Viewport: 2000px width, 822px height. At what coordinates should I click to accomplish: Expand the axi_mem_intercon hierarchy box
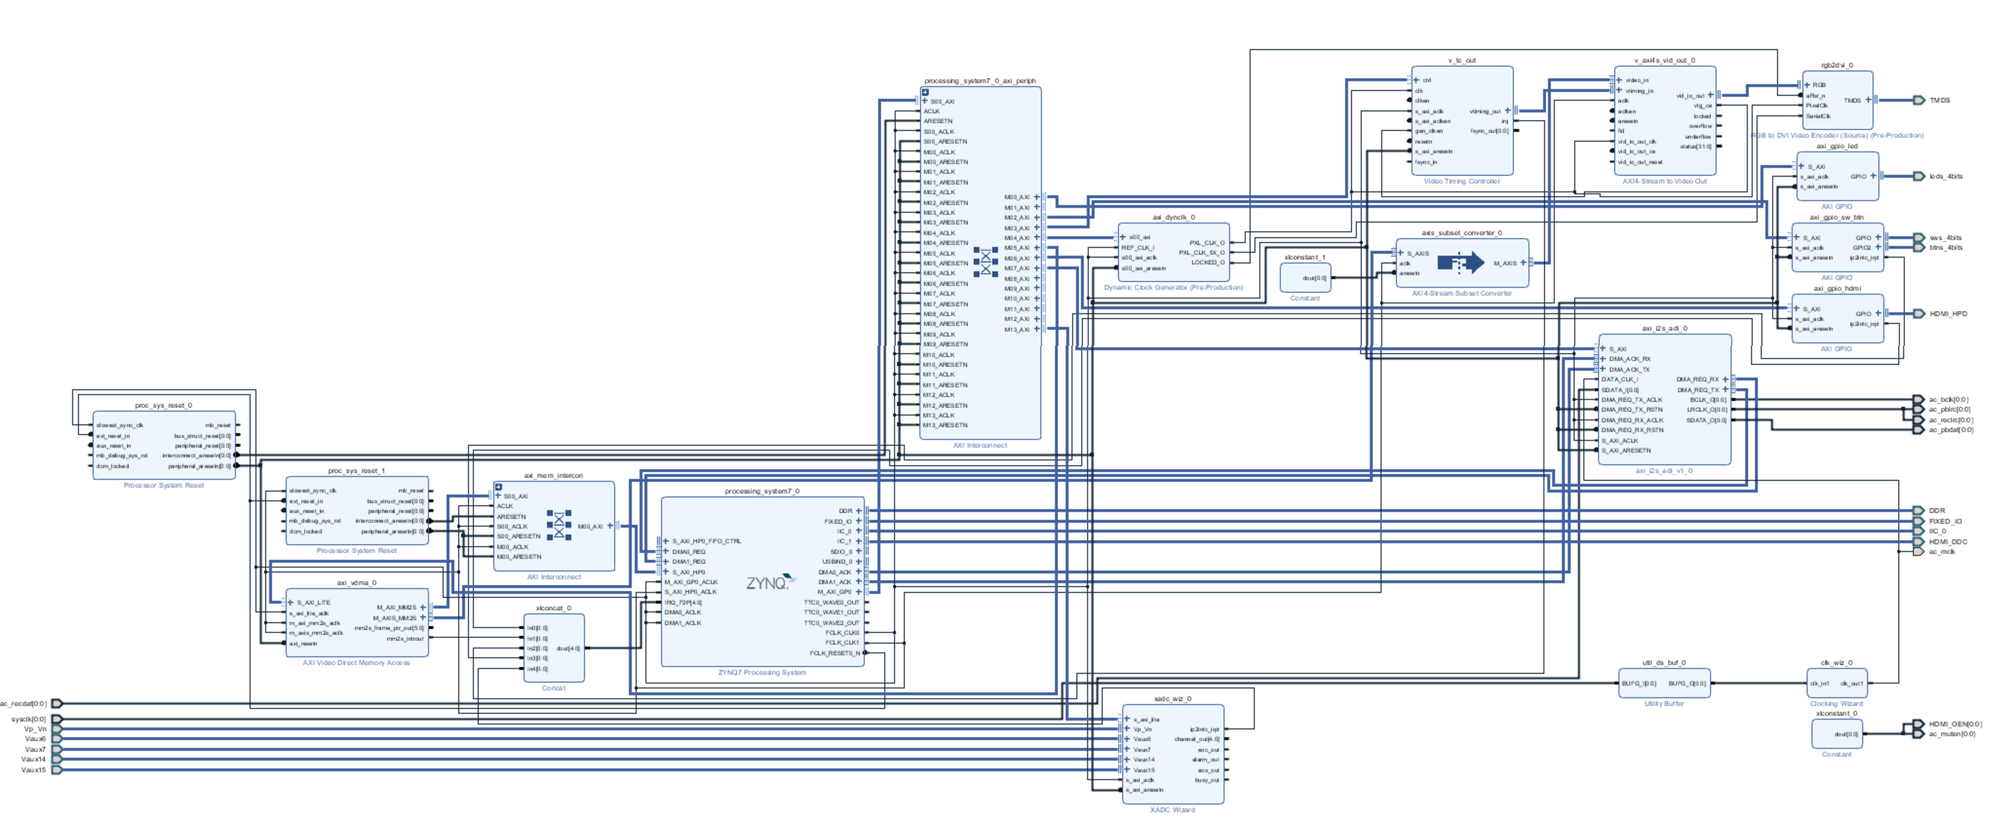point(498,487)
